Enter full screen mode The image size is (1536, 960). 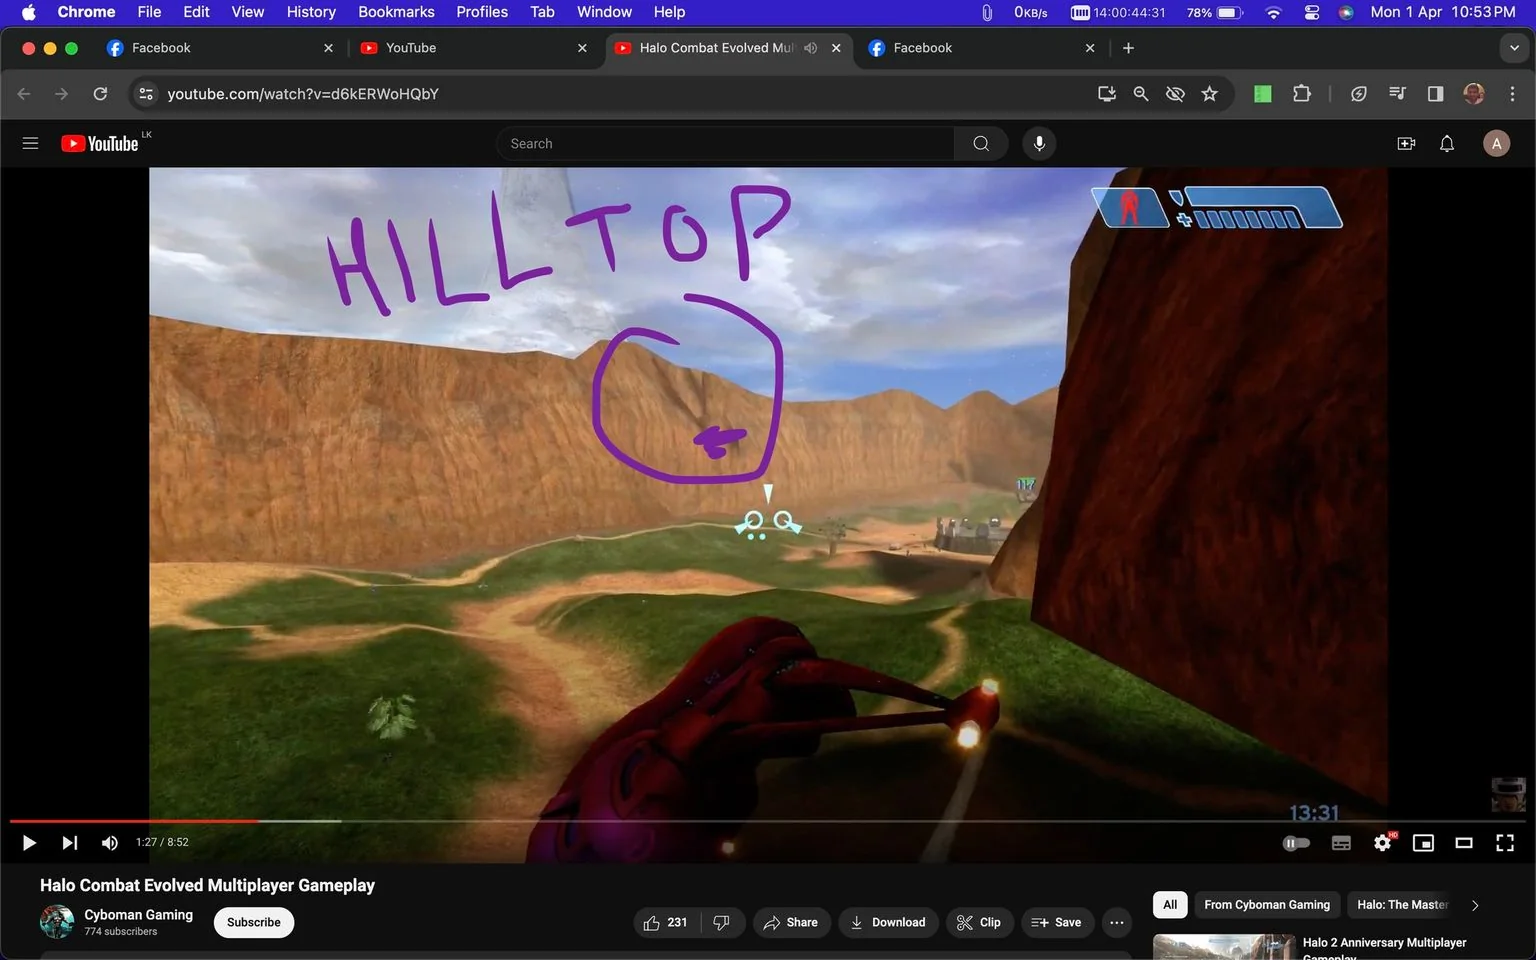(x=1504, y=843)
